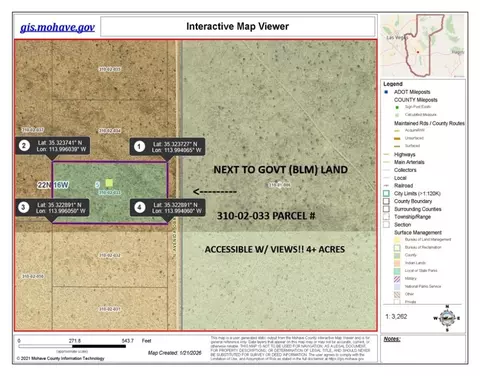Click the 22N 16W township label
Viewport: 480px width, 376px height.
click(53, 185)
